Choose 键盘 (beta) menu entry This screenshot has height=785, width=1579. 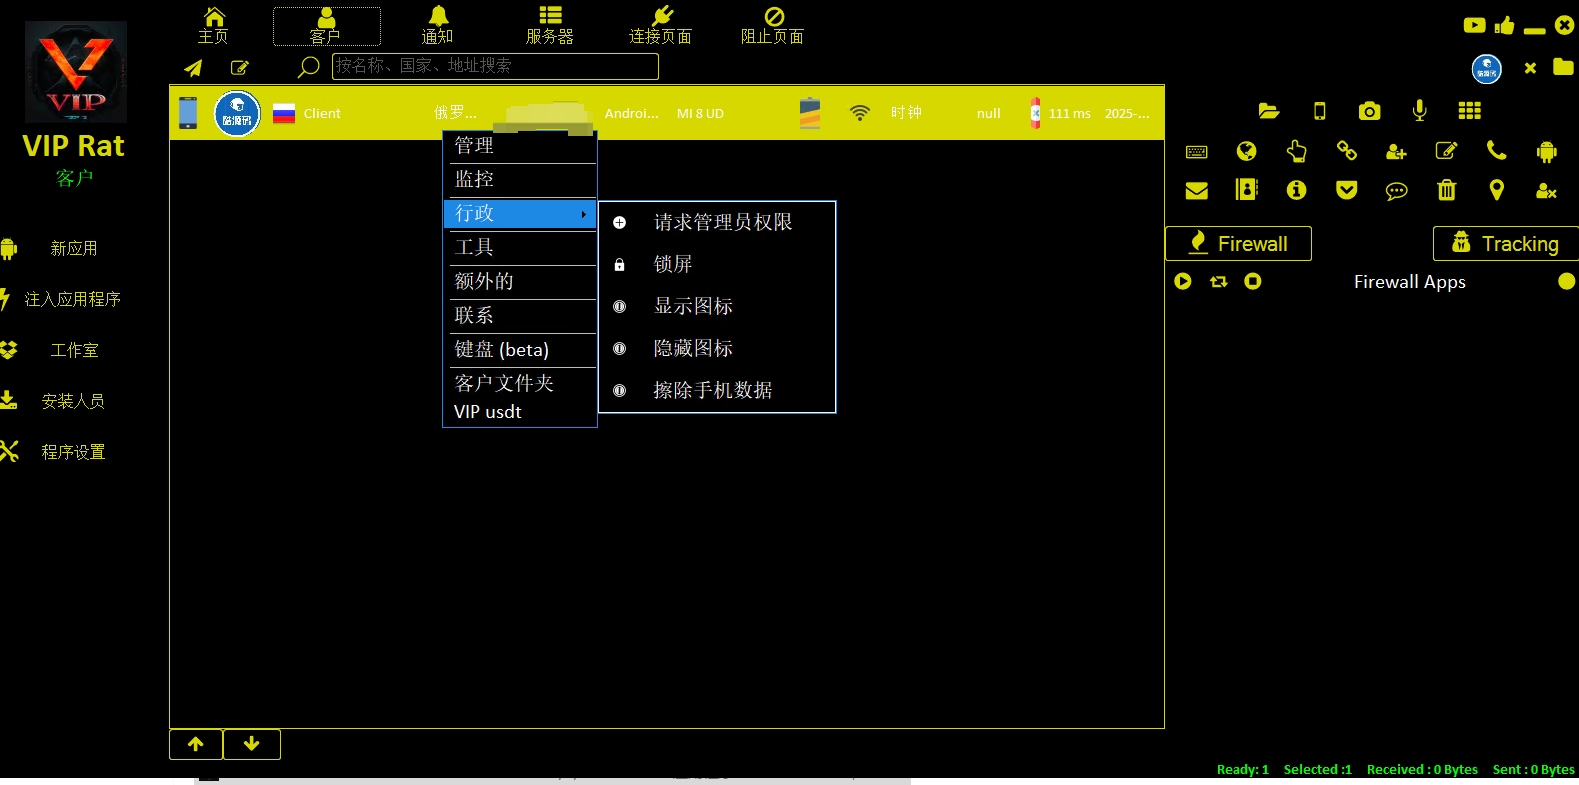point(520,350)
